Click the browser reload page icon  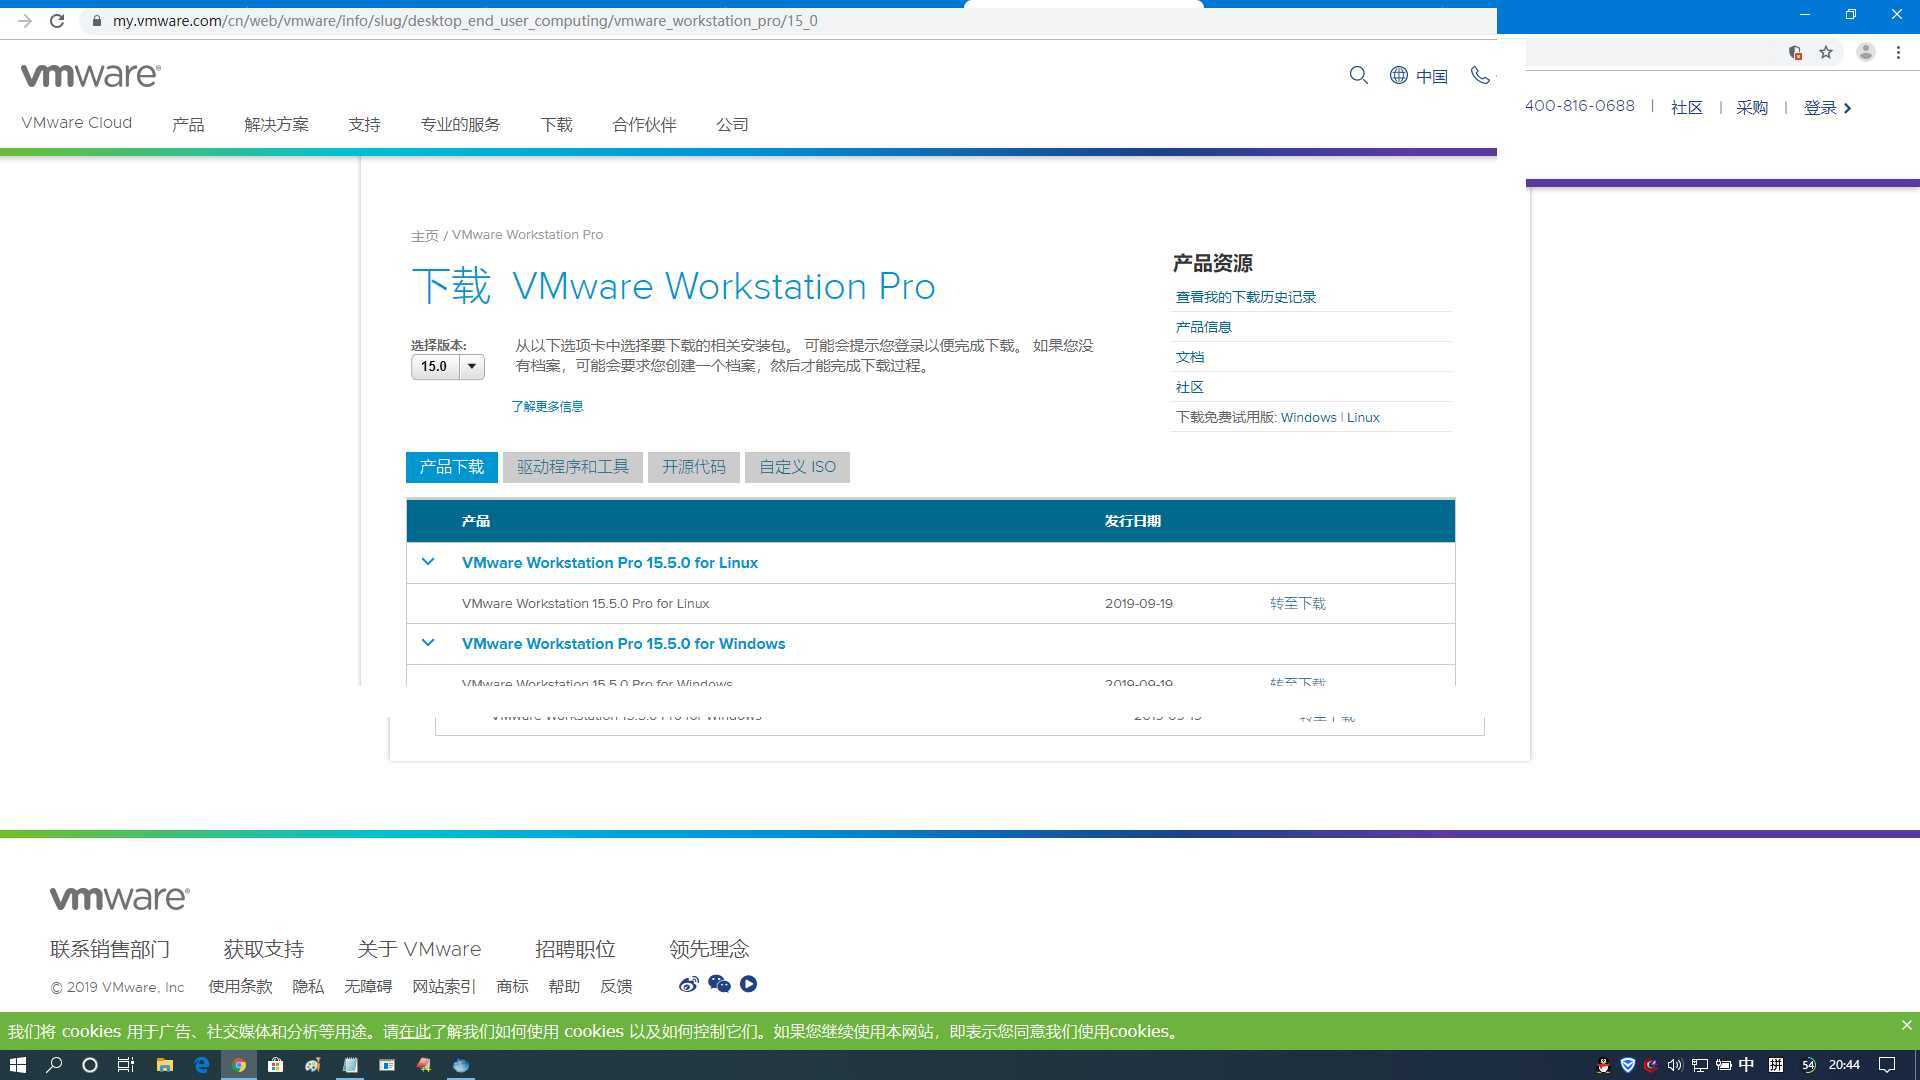click(57, 20)
